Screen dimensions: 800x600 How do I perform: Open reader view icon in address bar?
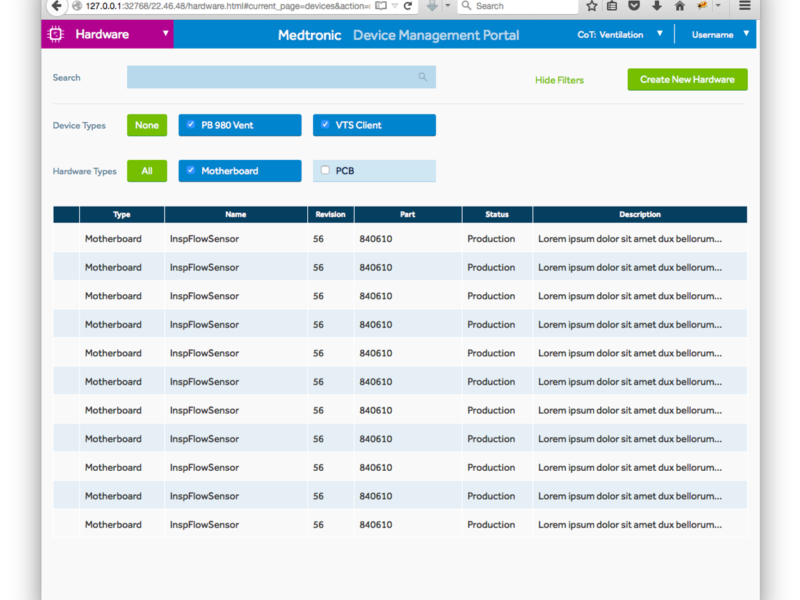tap(381, 6)
